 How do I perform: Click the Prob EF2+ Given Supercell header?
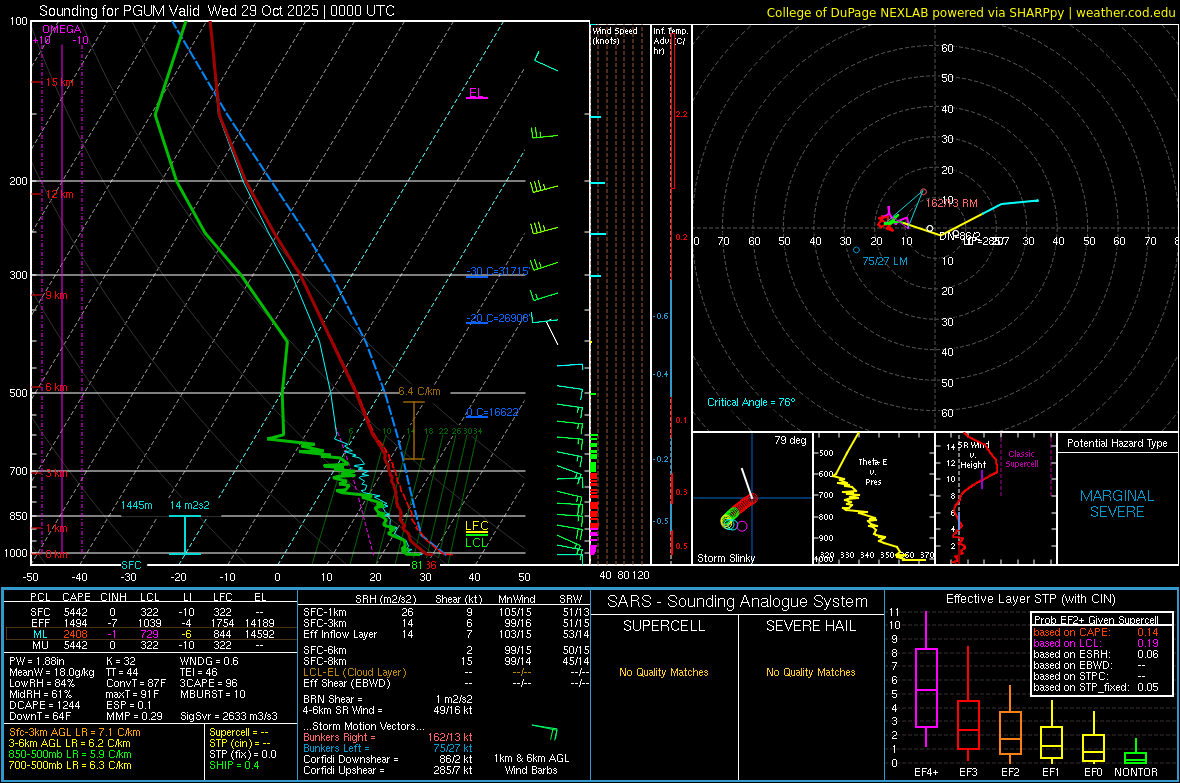pyautogui.click(x=1096, y=620)
